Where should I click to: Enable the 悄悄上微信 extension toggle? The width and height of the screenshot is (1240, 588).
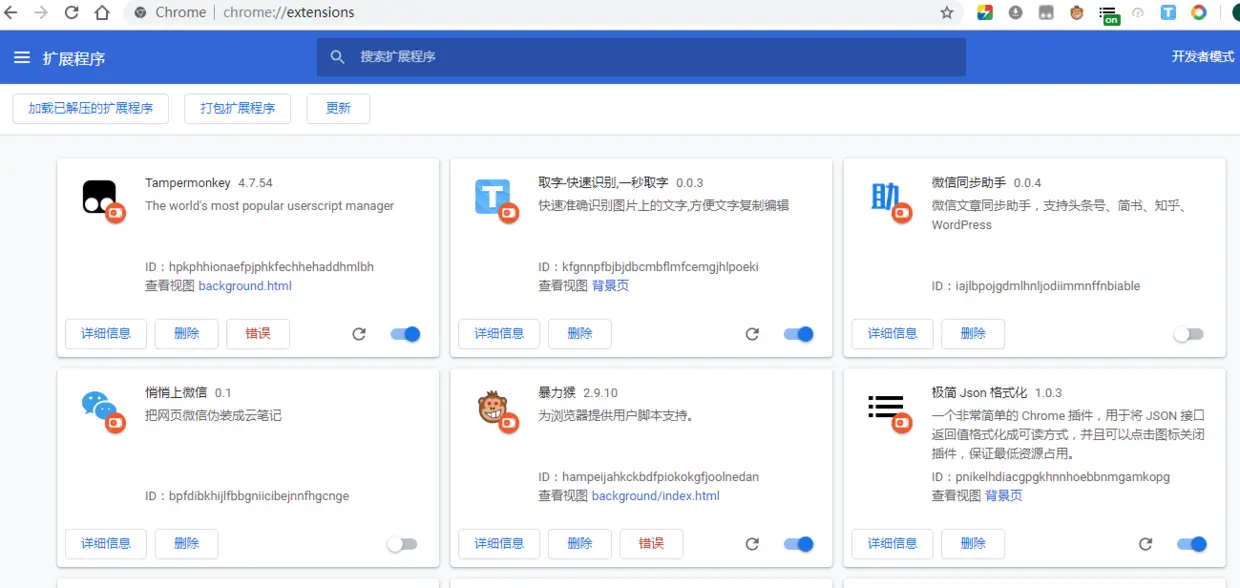pyautogui.click(x=402, y=544)
